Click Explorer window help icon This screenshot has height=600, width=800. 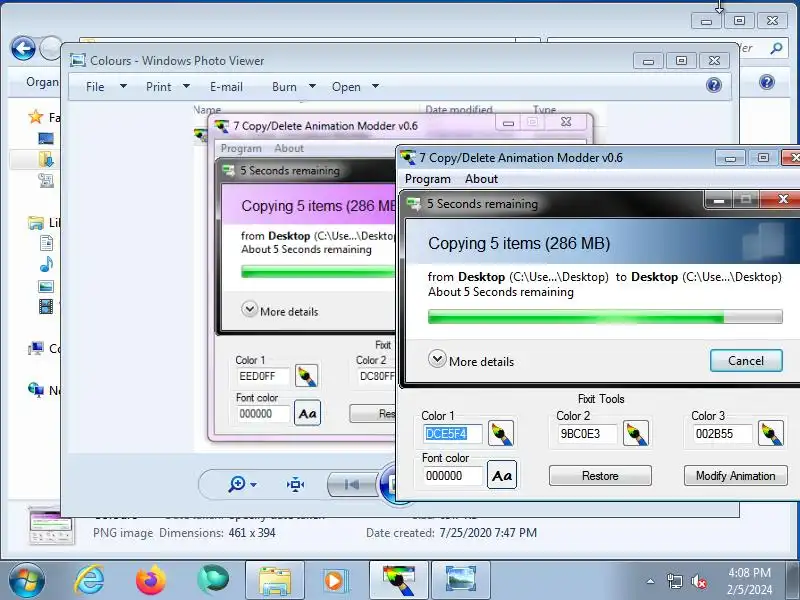tap(767, 82)
